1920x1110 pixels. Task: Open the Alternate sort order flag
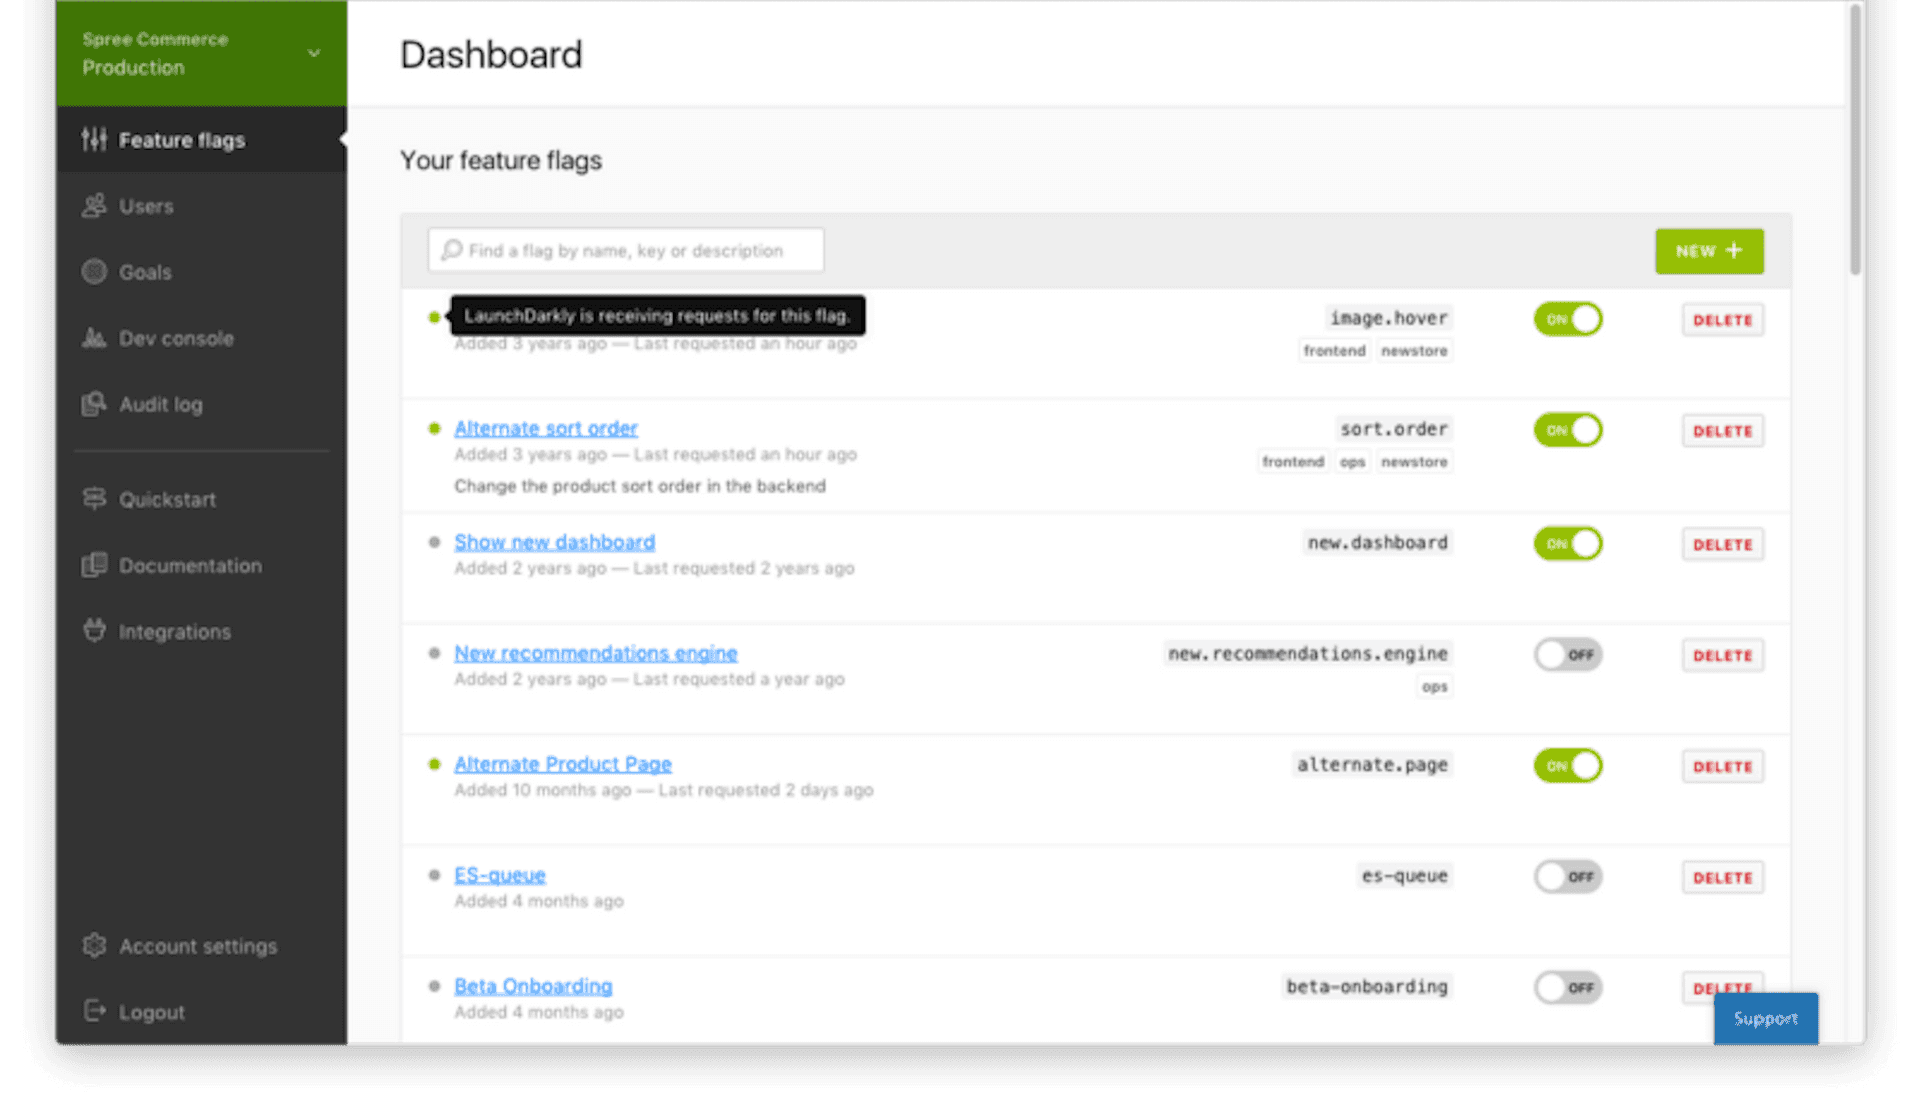(546, 428)
